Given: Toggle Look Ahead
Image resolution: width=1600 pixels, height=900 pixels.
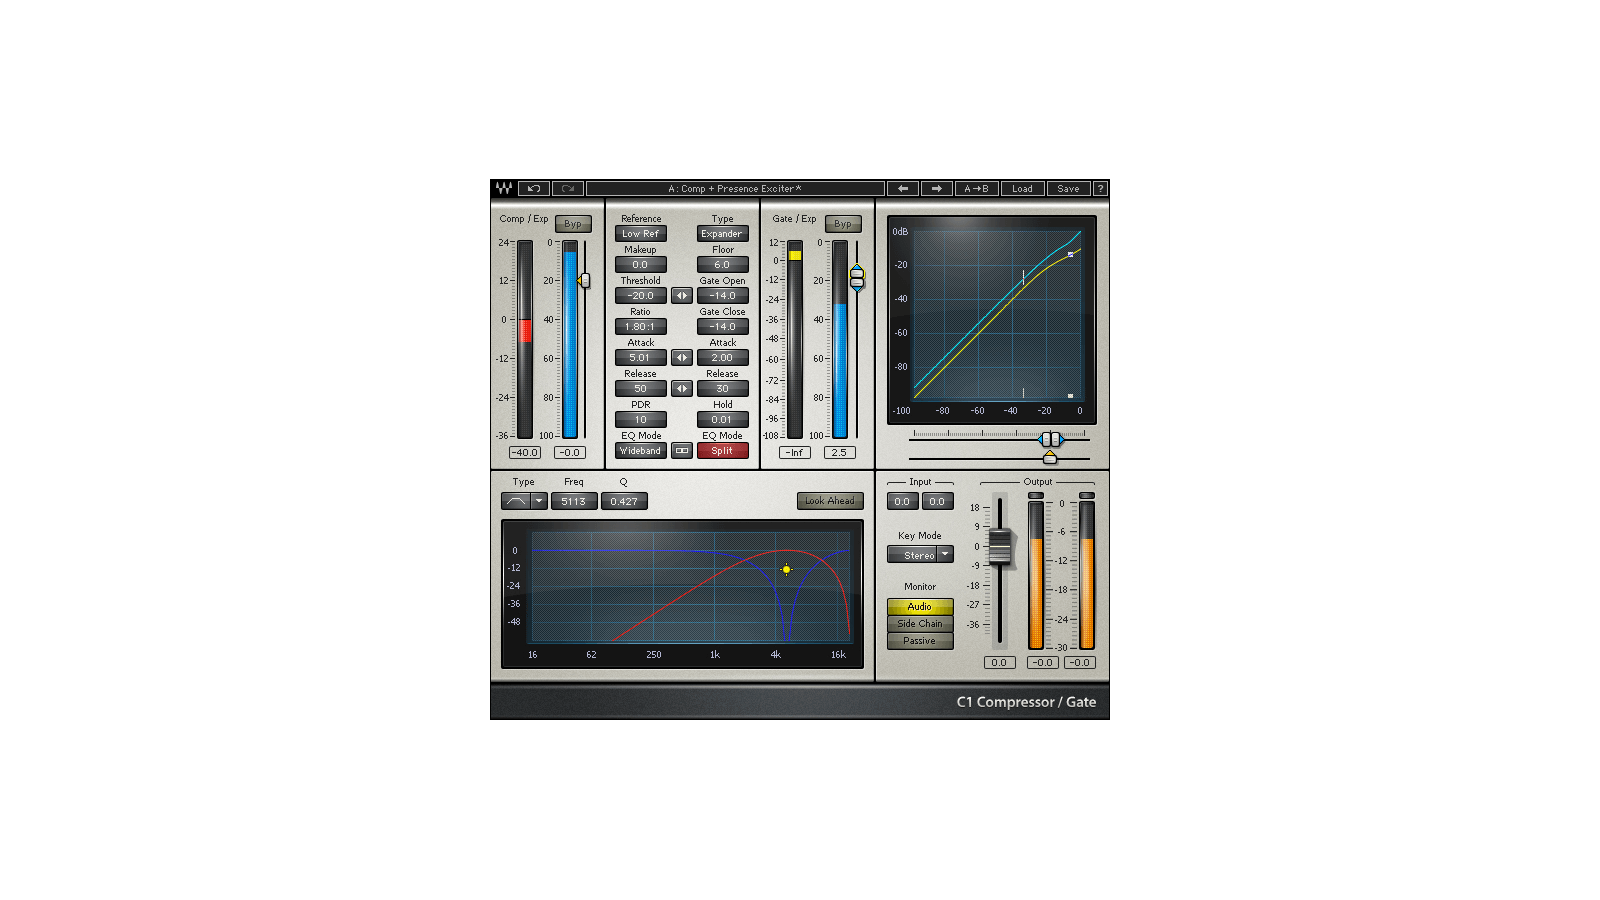Looking at the screenshot, I should tap(830, 501).
